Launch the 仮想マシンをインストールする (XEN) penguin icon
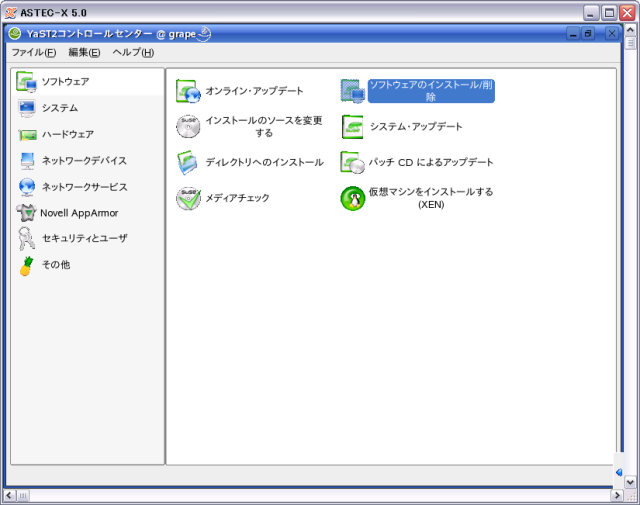 coord(353,198)
